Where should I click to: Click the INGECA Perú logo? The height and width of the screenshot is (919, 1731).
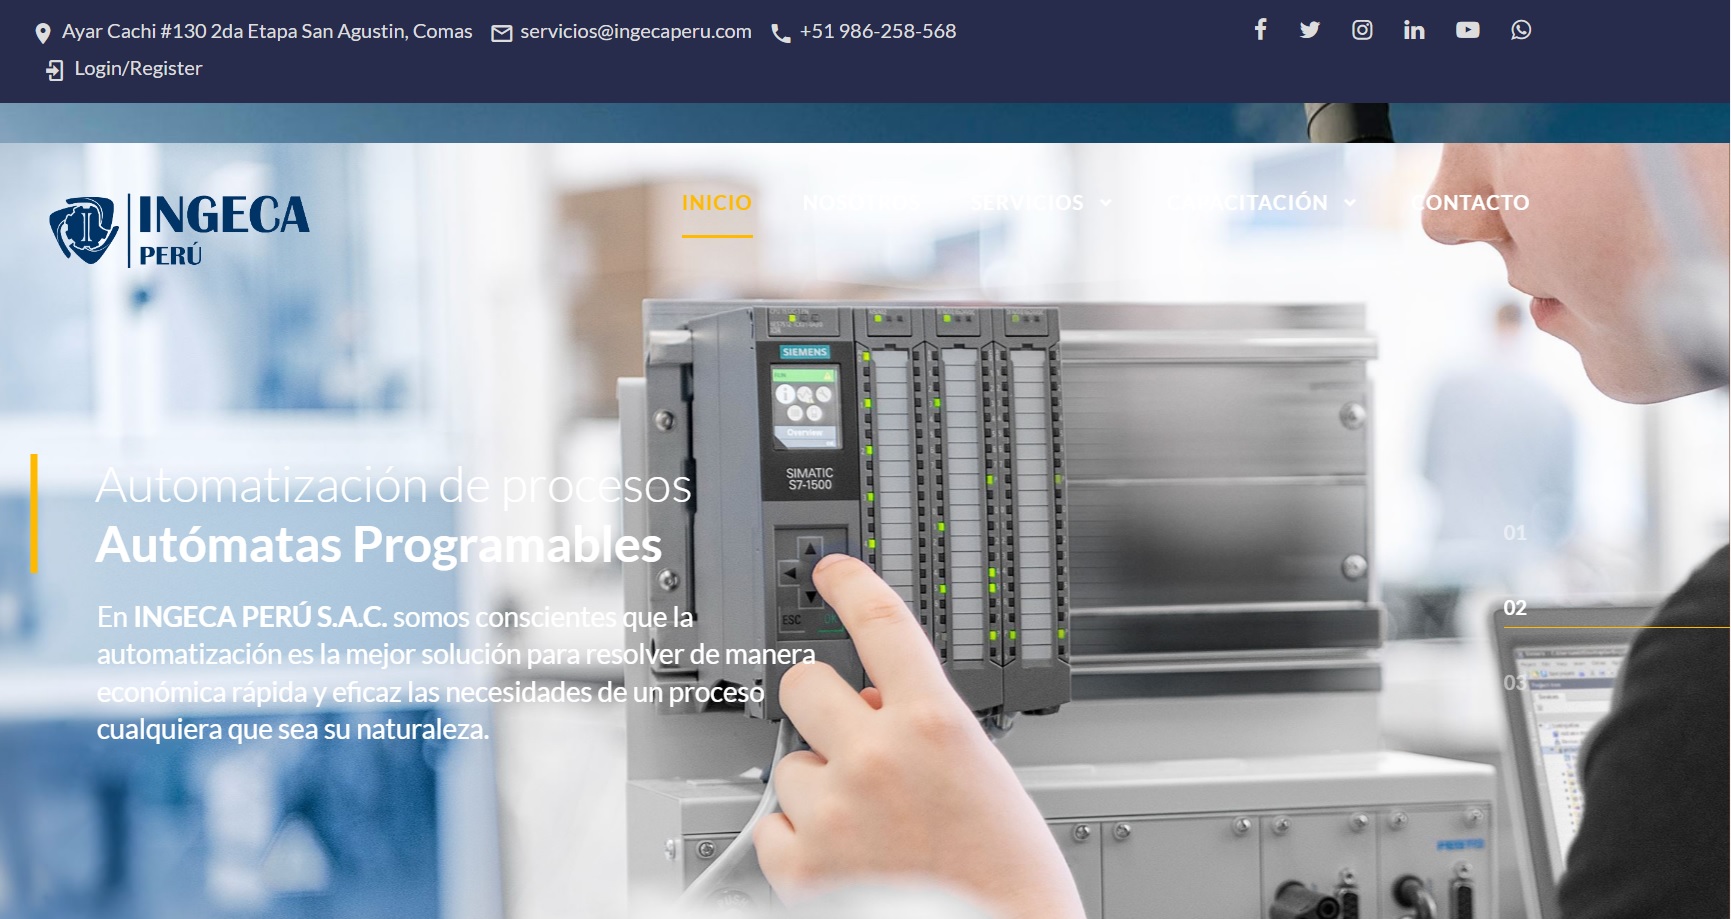coord(180,230)
